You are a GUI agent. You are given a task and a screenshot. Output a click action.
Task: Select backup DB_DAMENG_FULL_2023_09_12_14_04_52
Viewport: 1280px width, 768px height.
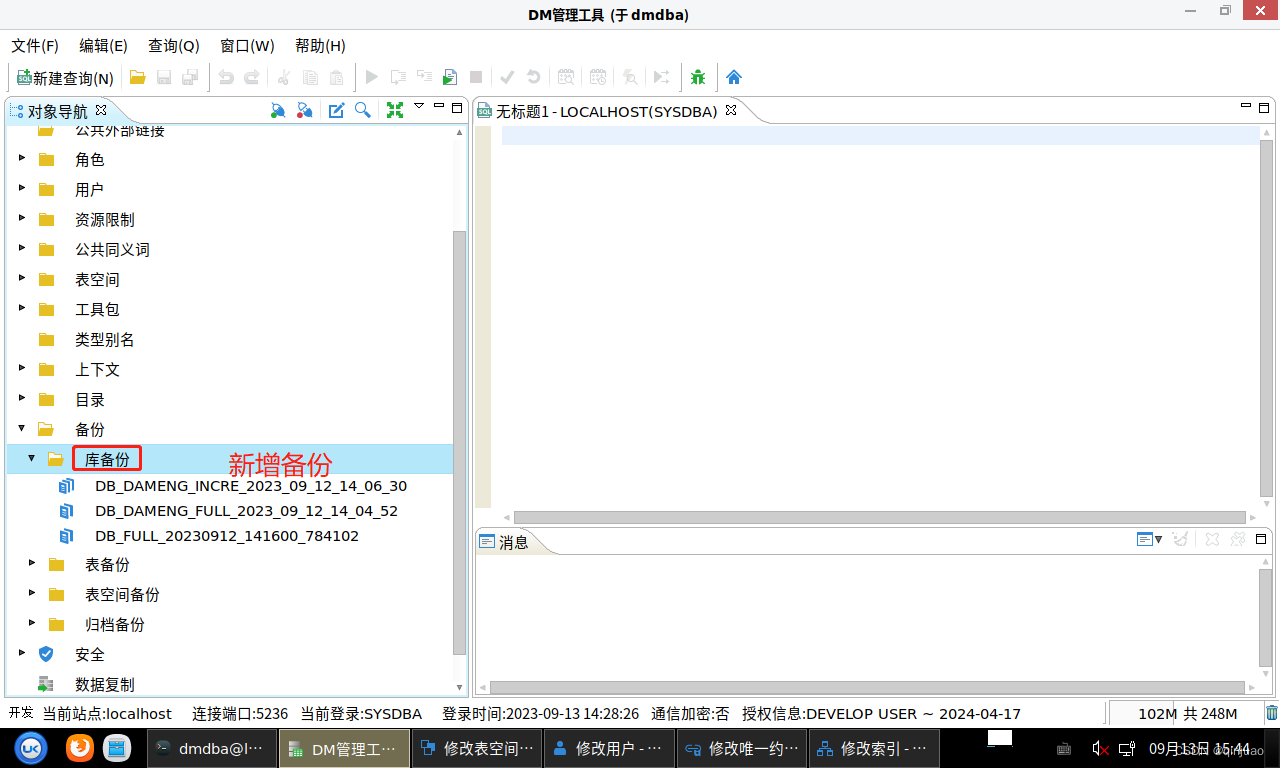click(x=246, y=511)
